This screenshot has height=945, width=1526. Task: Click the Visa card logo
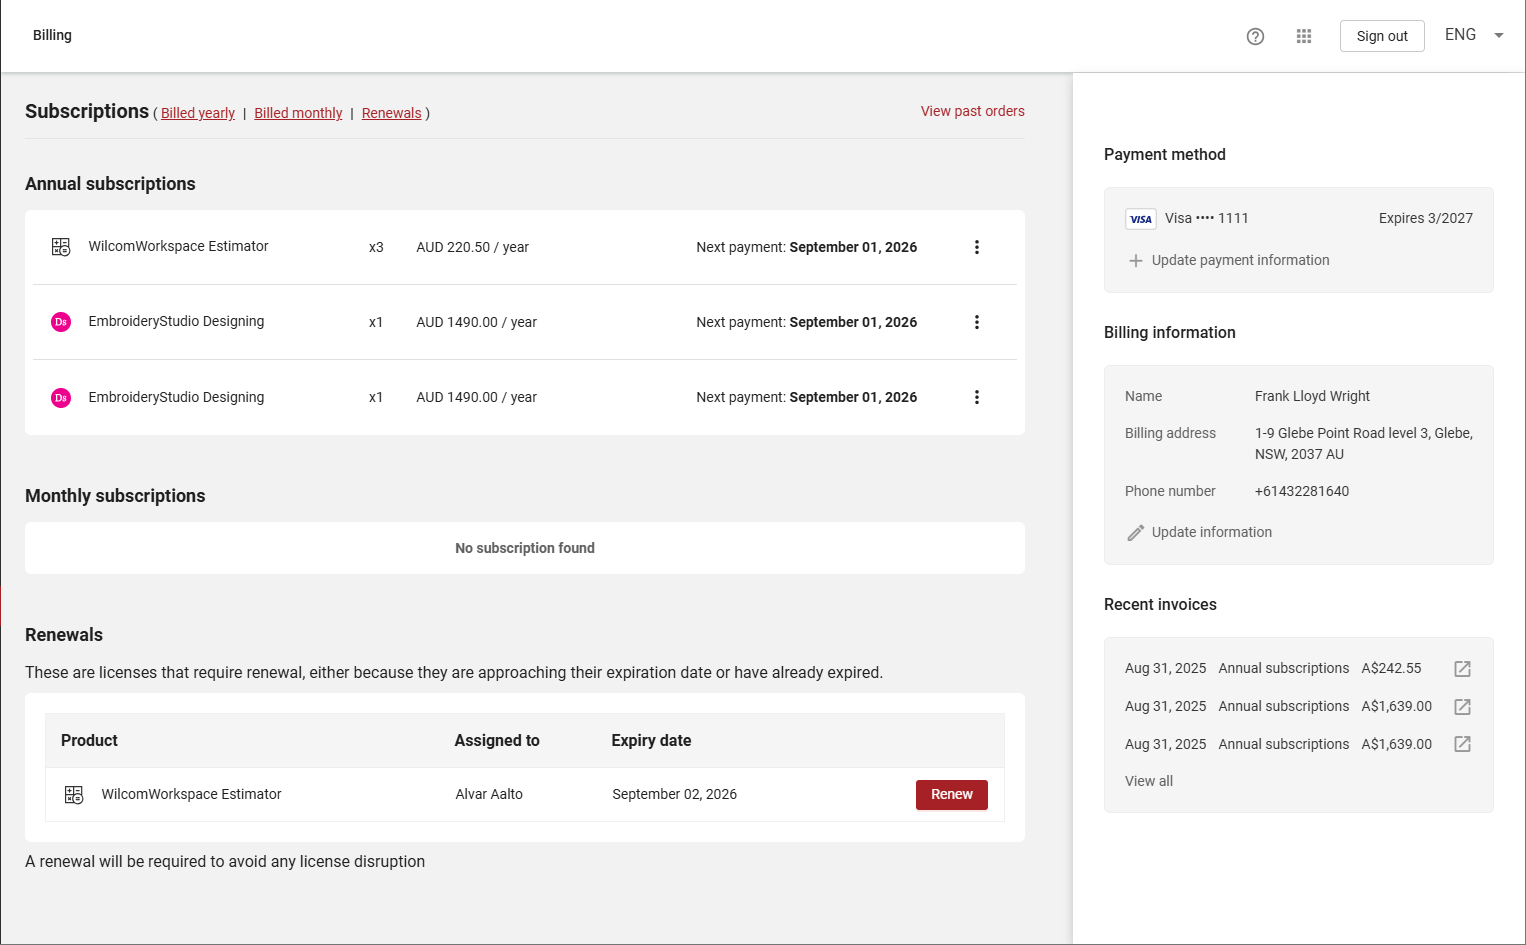(1141, 219)
